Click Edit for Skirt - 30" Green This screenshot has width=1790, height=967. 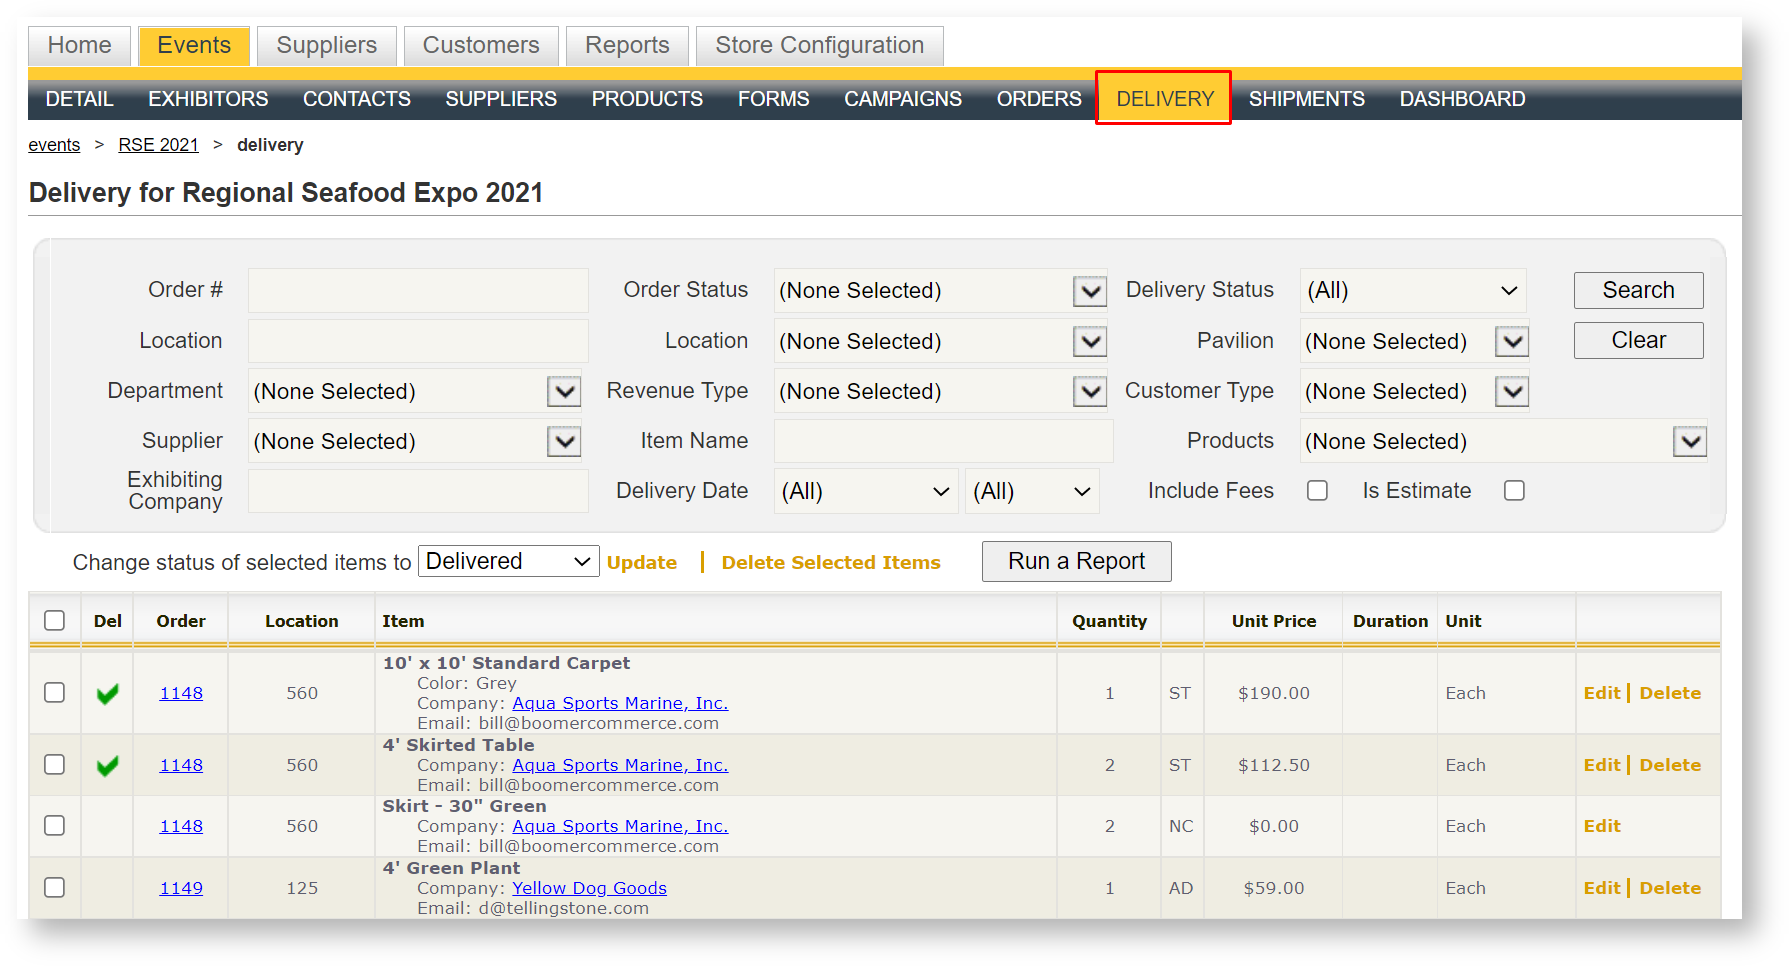tap(1601, 826)
